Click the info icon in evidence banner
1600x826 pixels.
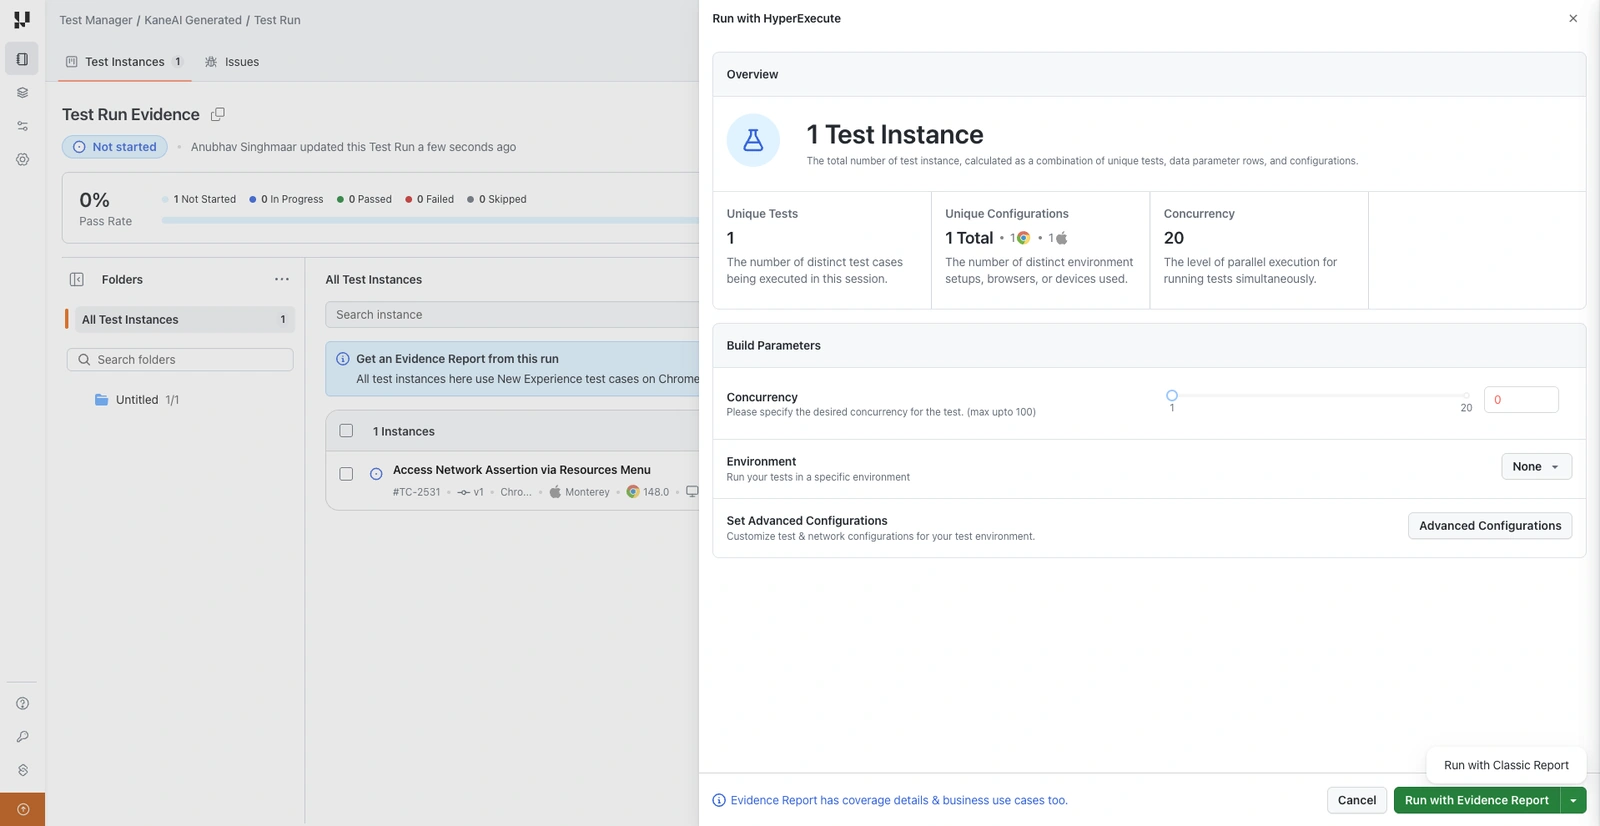click(x=343, y=359)
